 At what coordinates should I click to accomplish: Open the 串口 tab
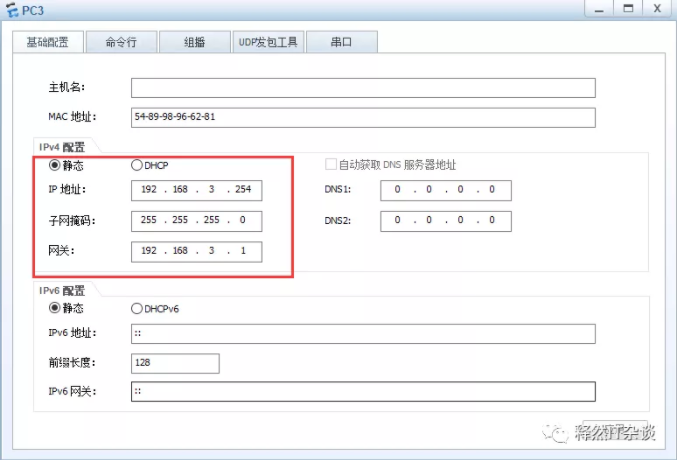click(x=342, y=42)
